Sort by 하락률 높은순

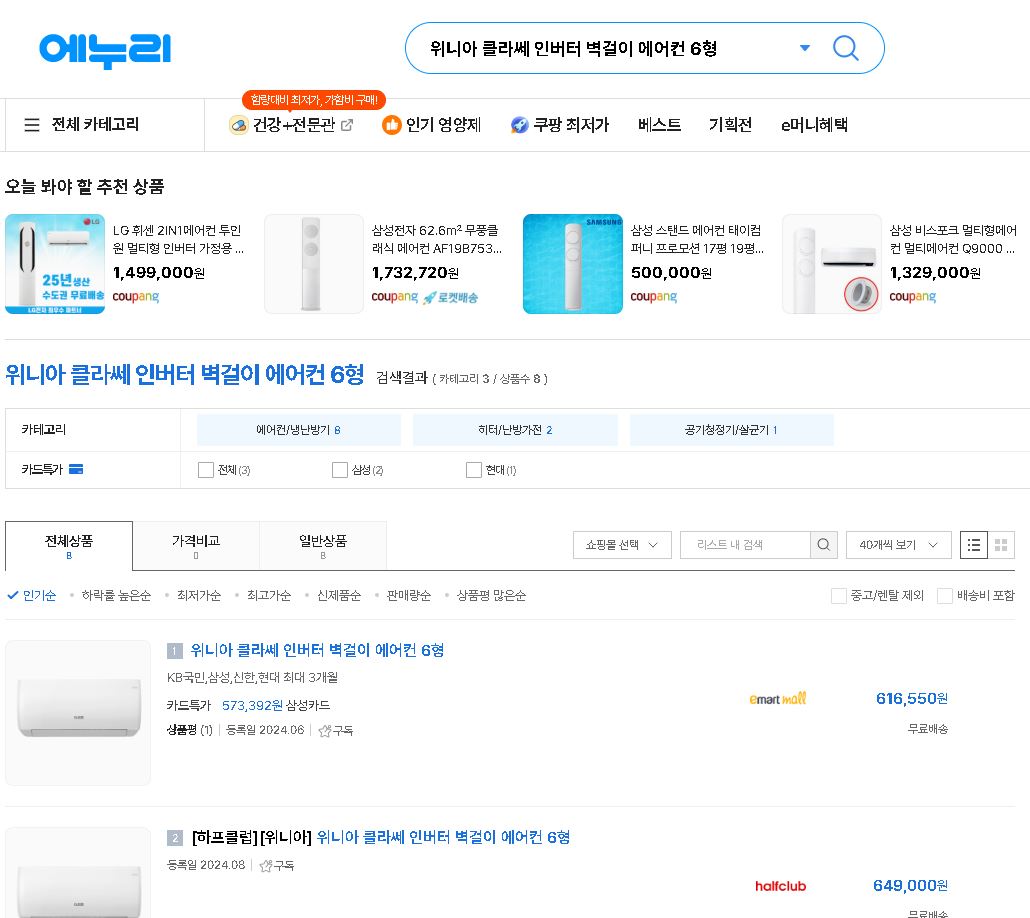[116, 595]
